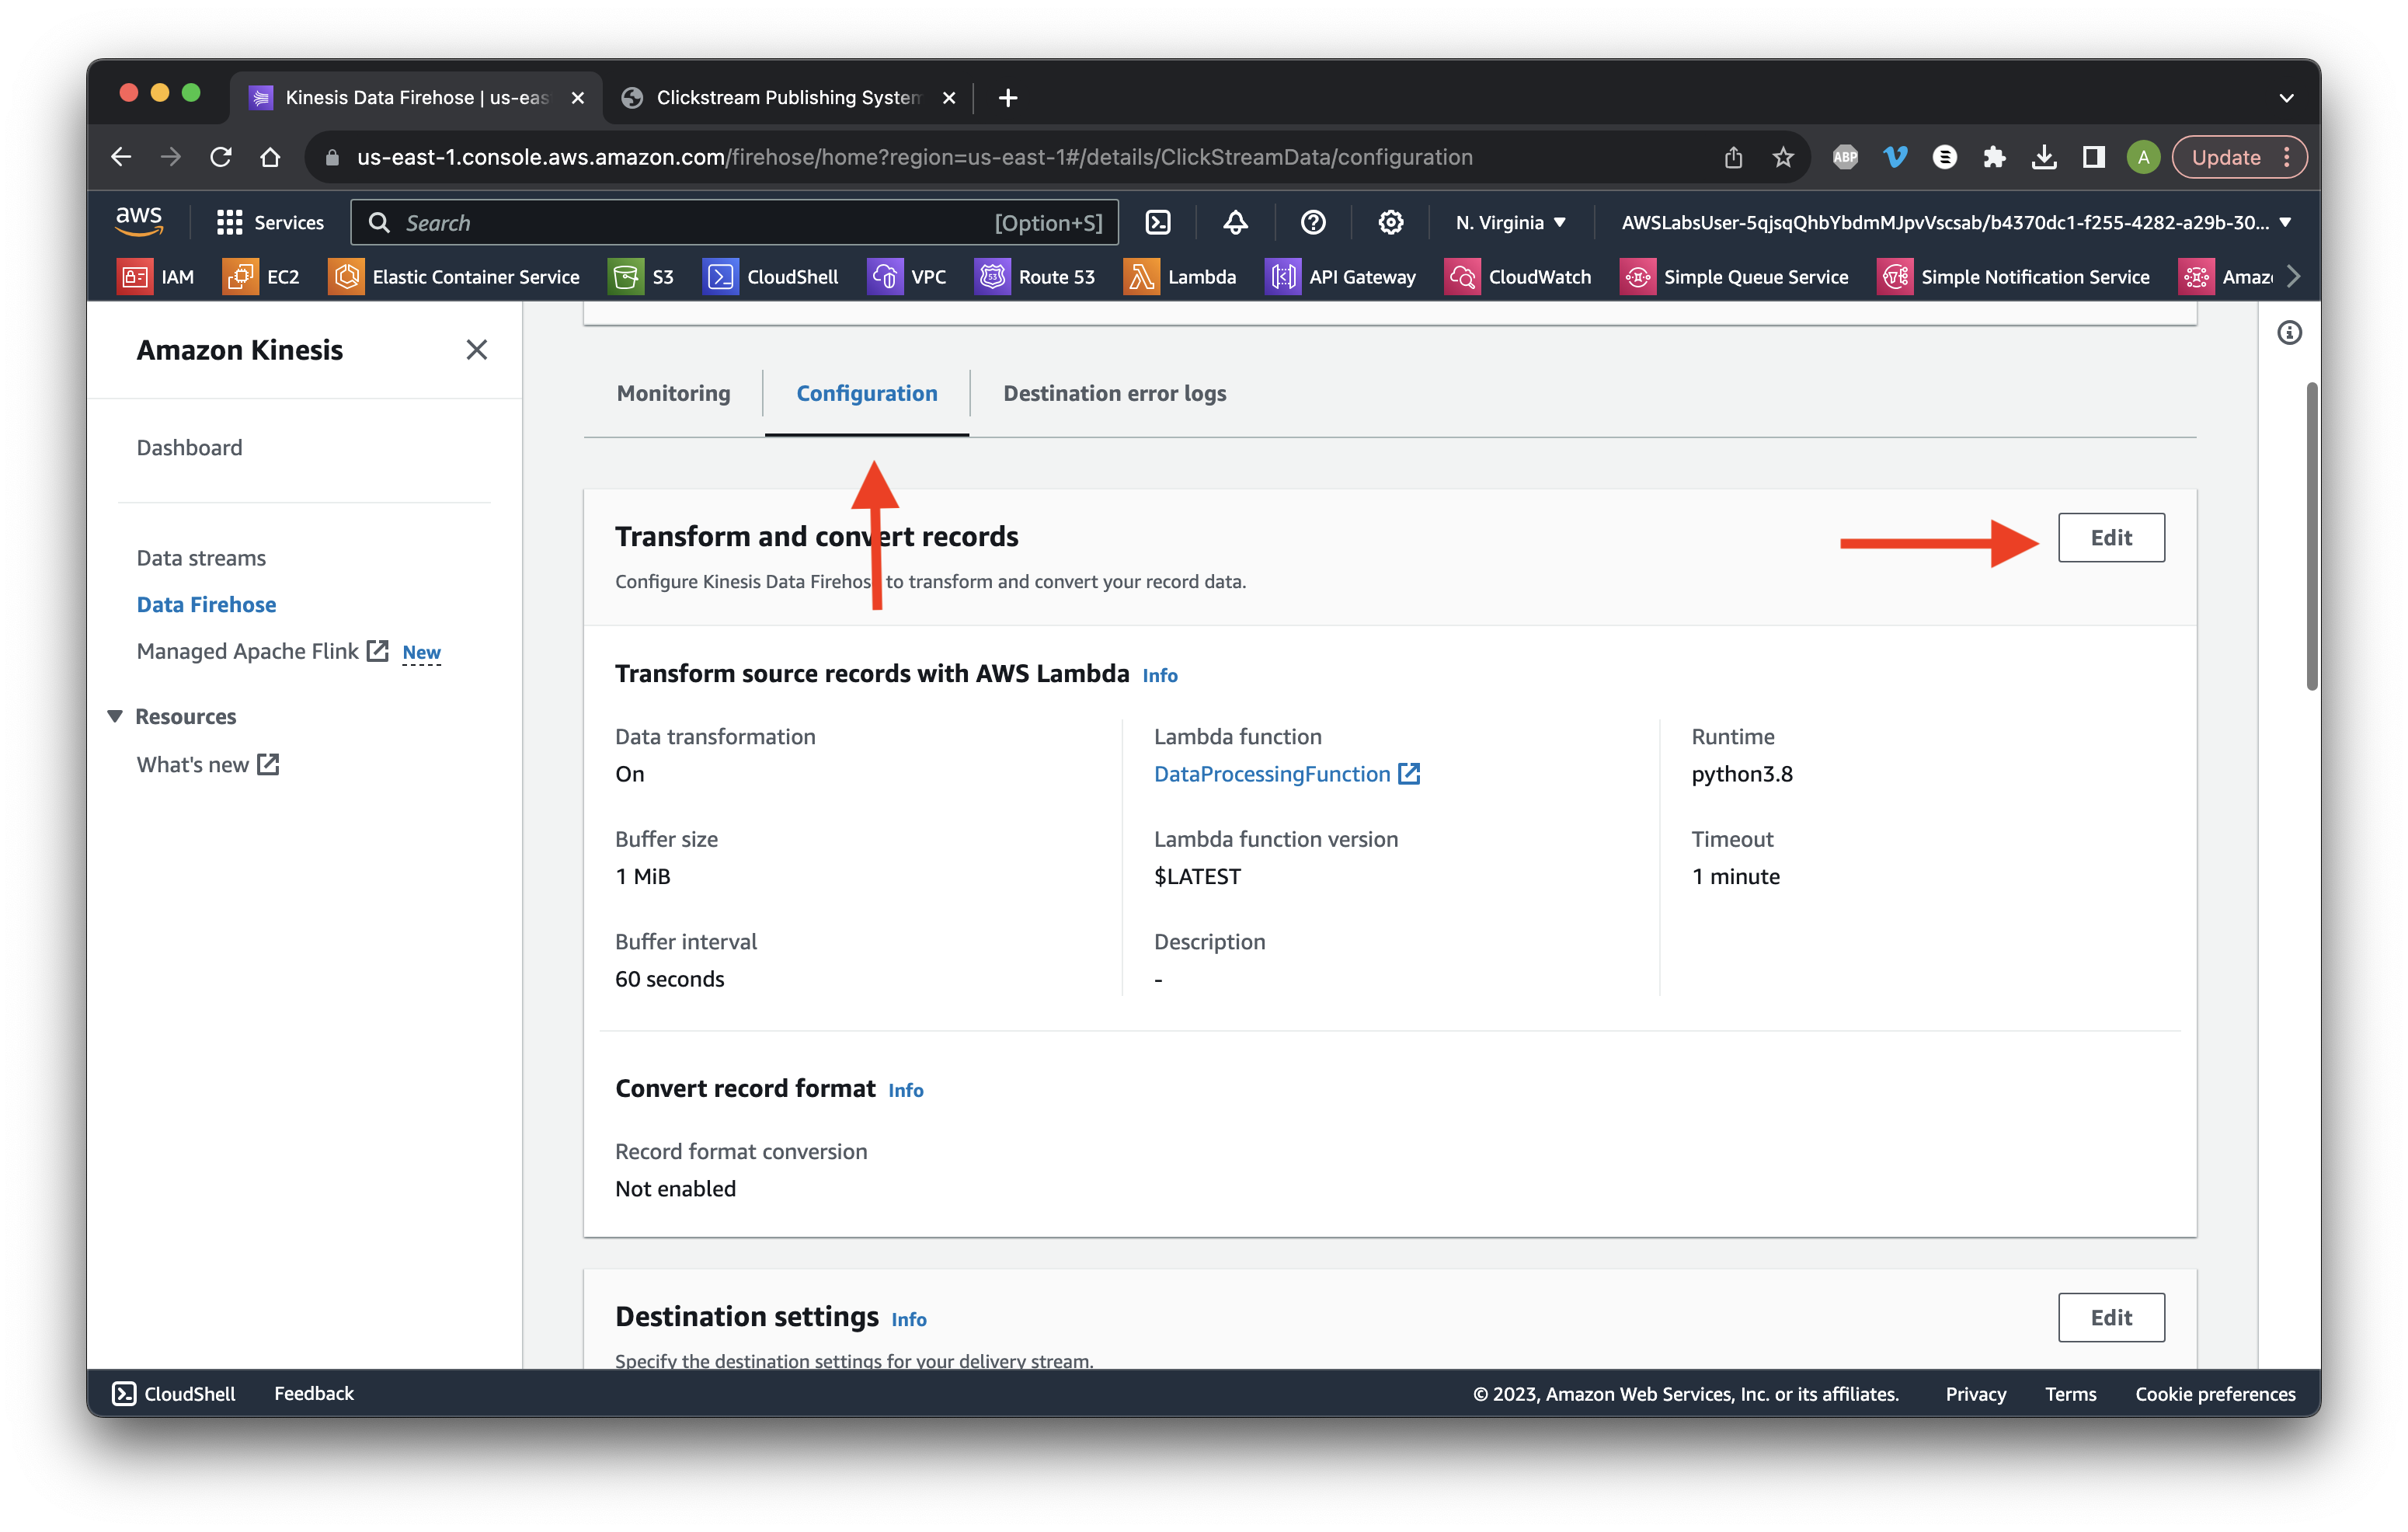The image size is (2408, 1532).
Task: Collapse the Resources section in sidebar
Action: click(x=115, y=716)
